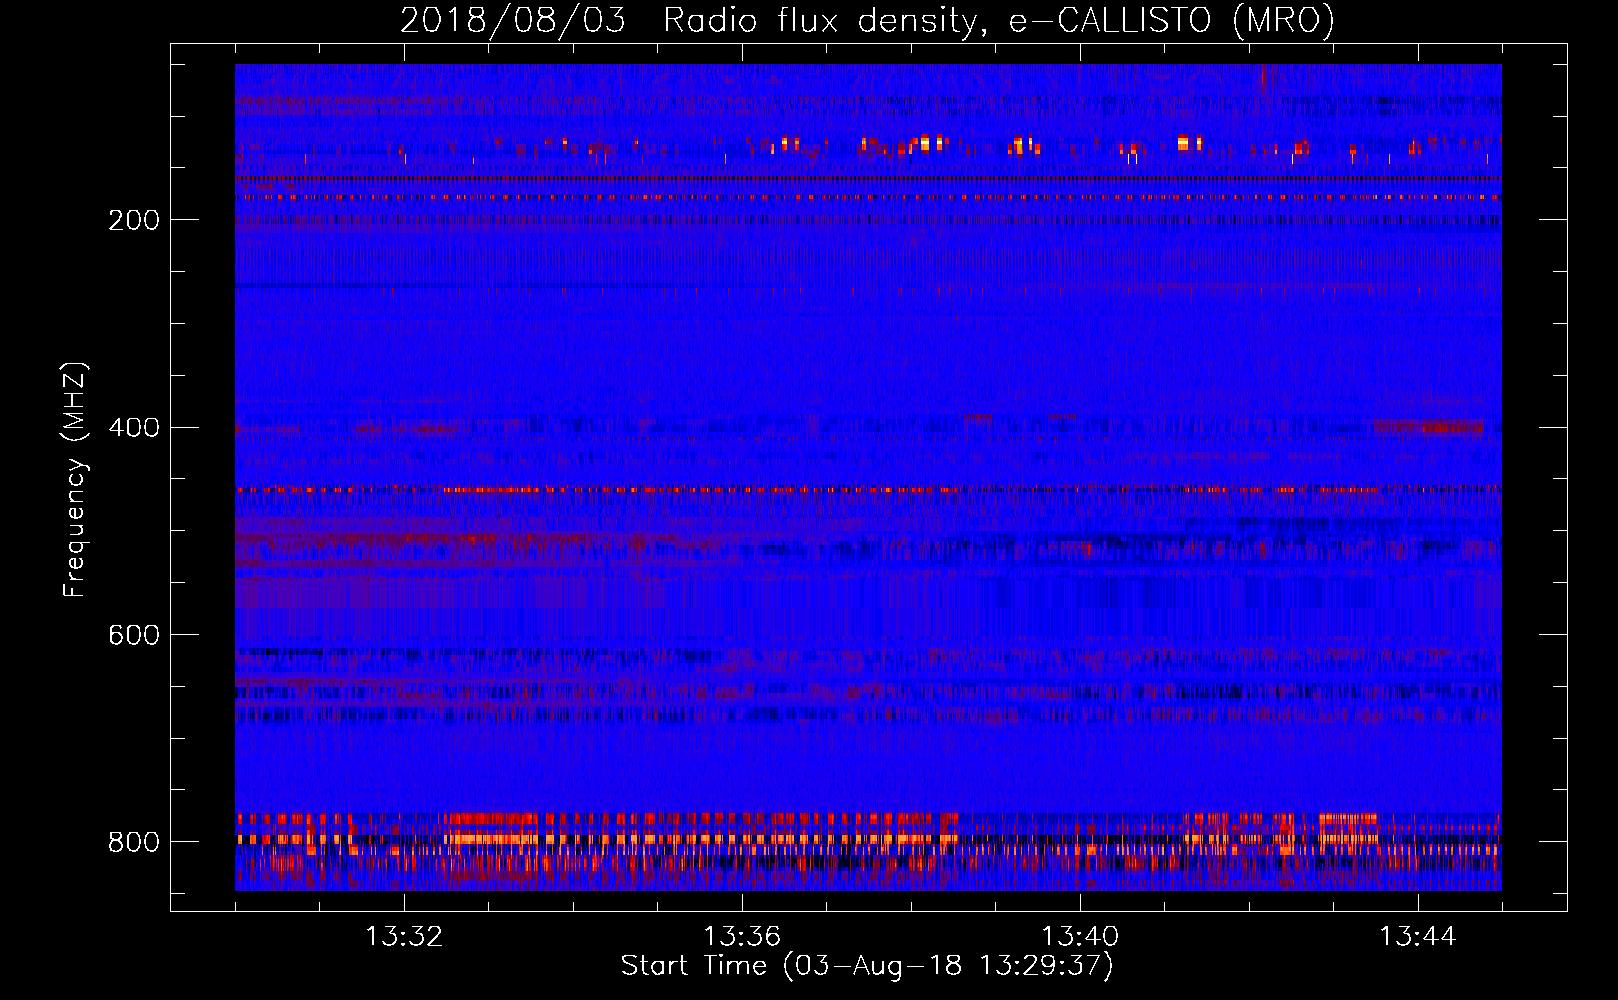Click the 'Start Time (03-Aug-18 13:29:37)' axis label
The height and width of the screenshot is (1000, 1618).
coord(867,966)
